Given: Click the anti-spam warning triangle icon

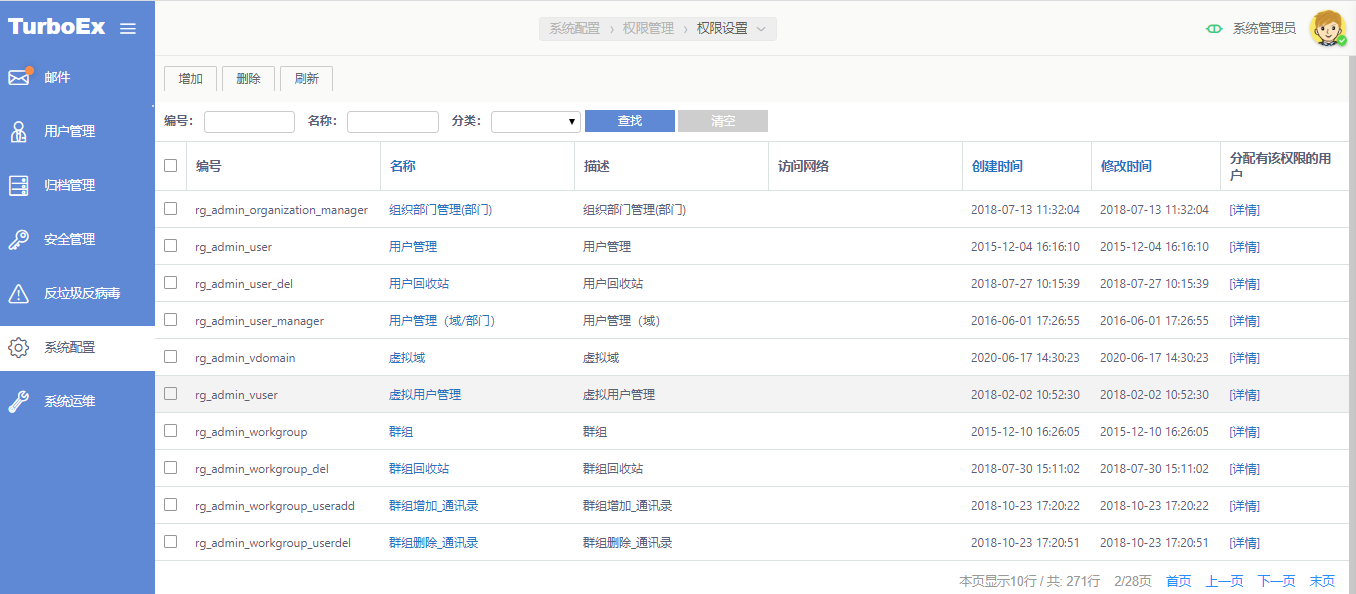Looking at the screenshot, I should (x=19, y=294).
